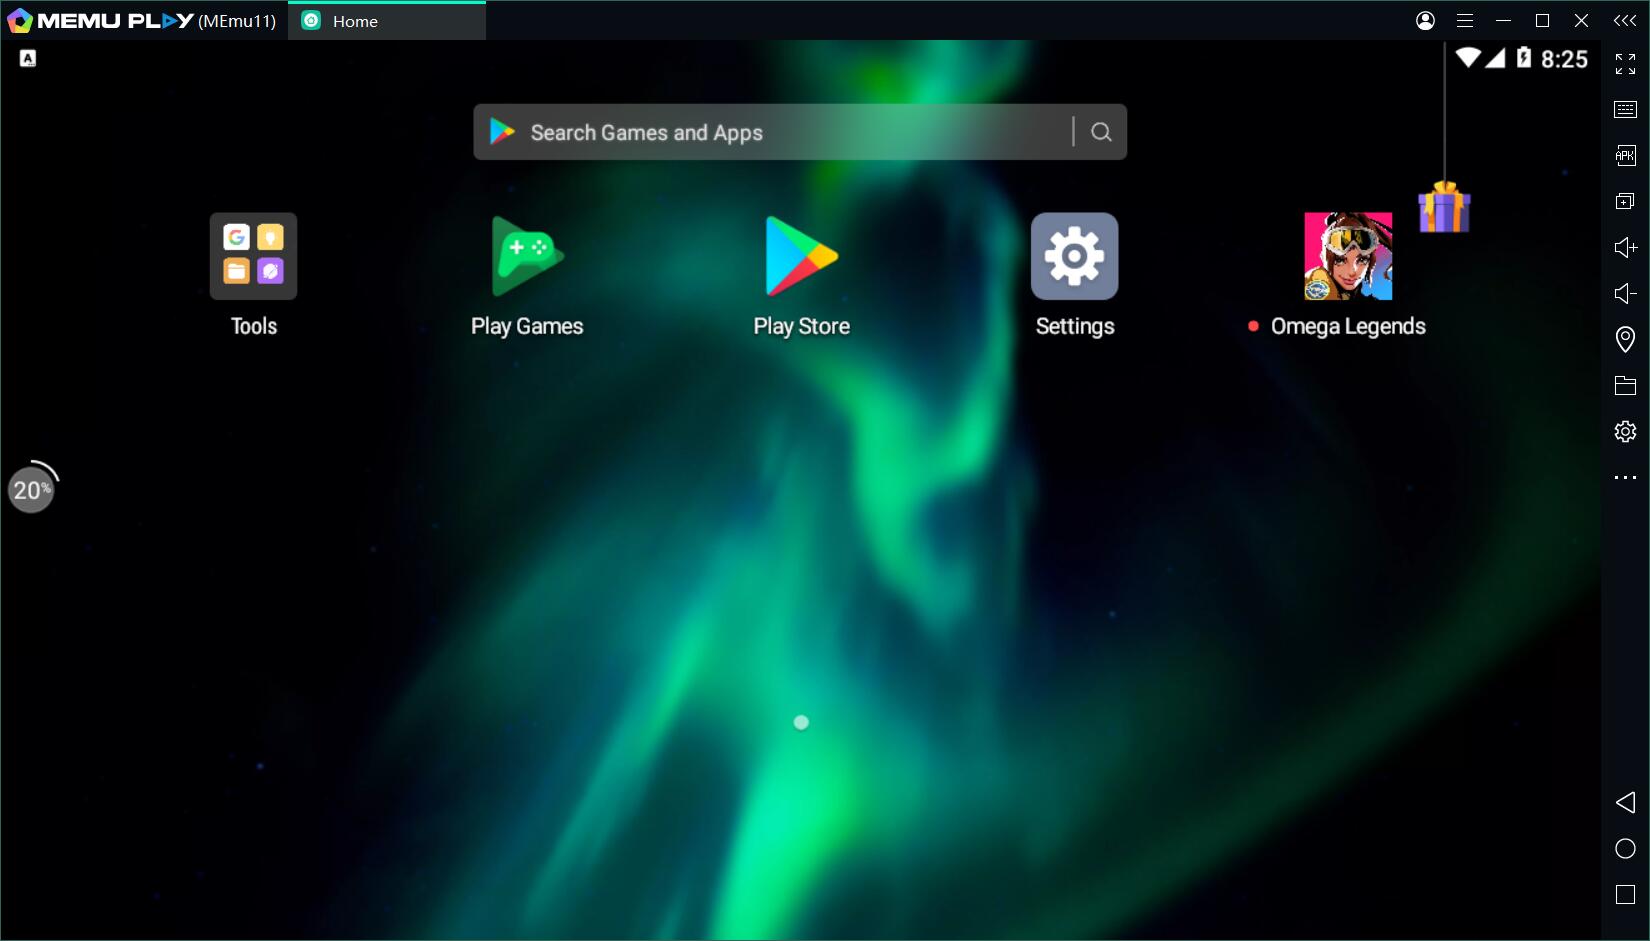Viewport: 1650px width, 941px height.
Task: Open the Tools folder
Action: point(253,256)
